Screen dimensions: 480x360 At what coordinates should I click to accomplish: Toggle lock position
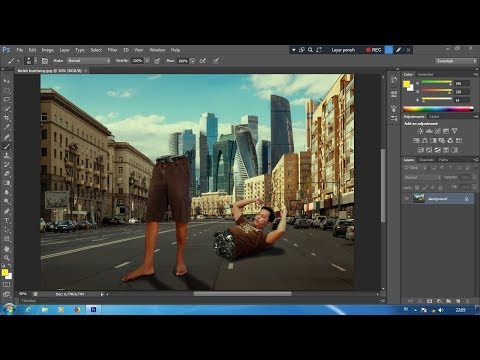pos(433,188)
